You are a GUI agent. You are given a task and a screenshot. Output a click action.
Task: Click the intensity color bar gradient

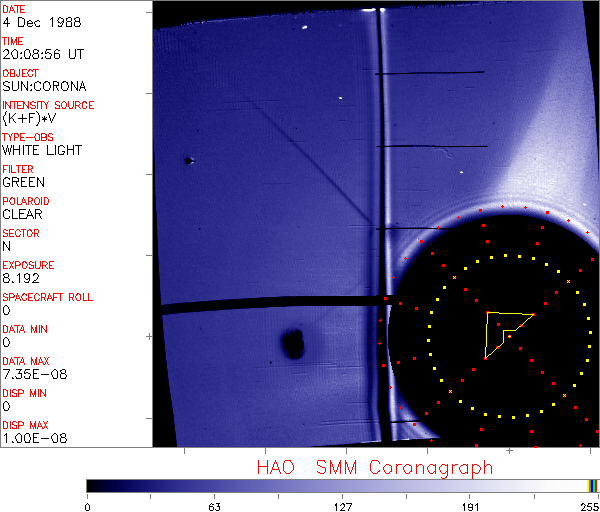coord(342,486)
